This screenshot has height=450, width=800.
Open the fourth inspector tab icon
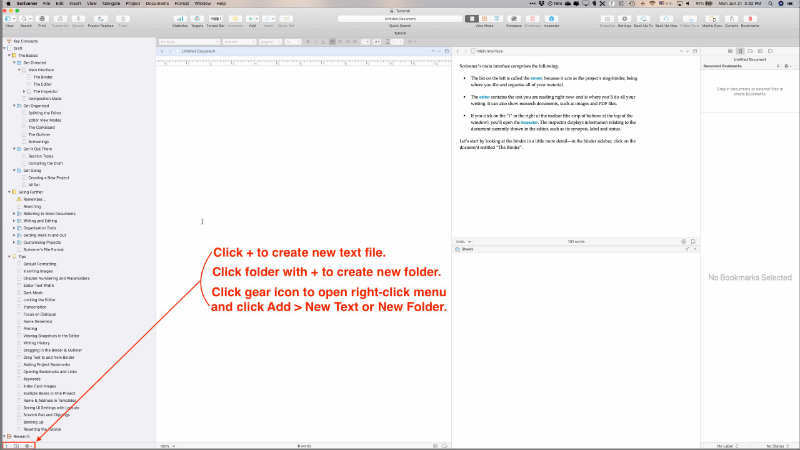point(760,52)
